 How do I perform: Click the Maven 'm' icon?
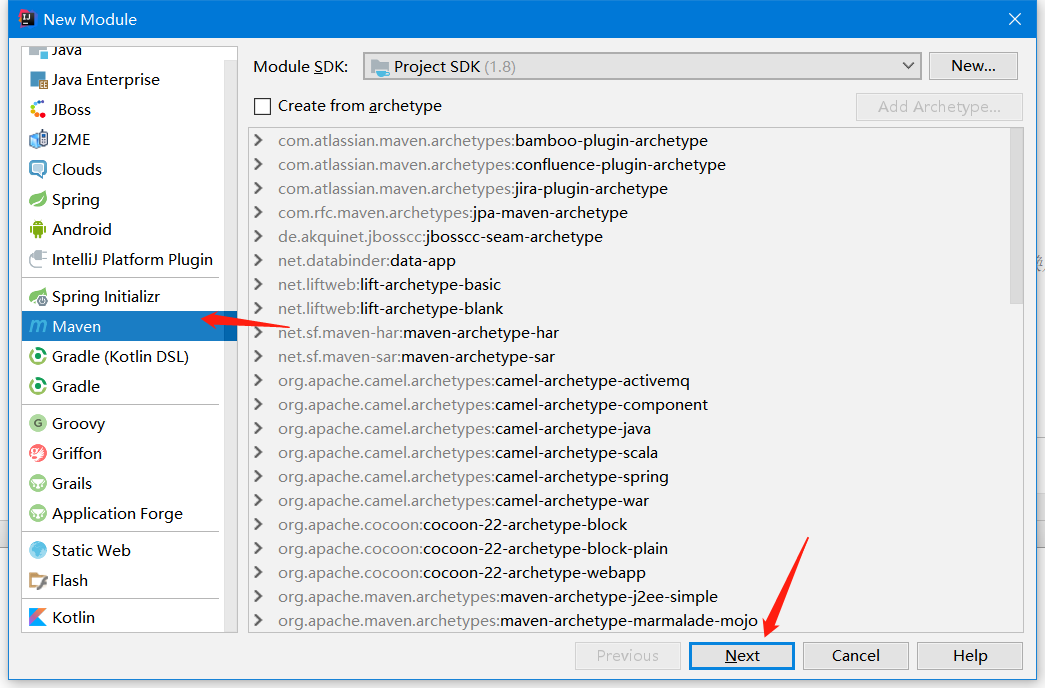coord(39,327)
